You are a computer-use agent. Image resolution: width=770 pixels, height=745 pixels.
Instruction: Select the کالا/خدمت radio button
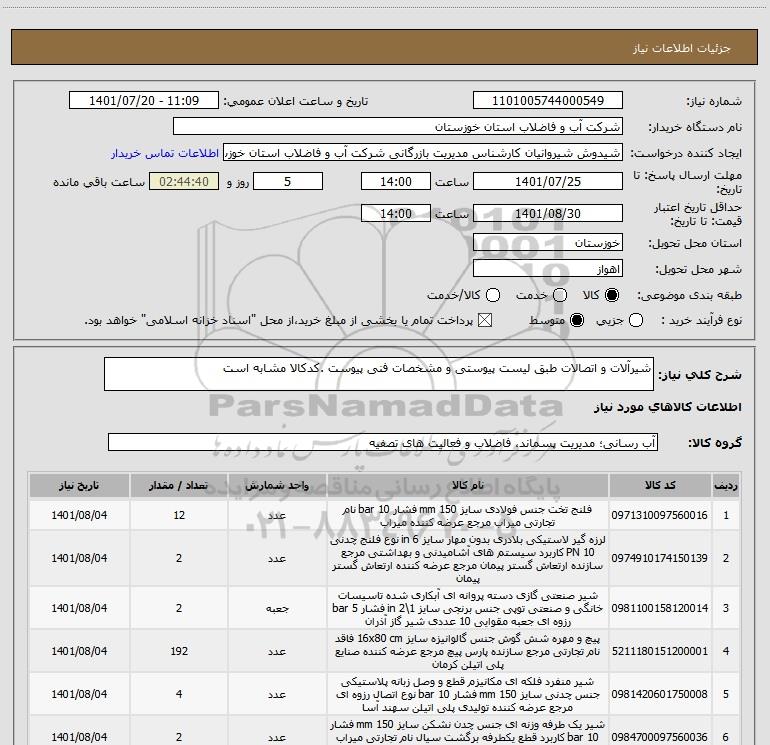coord(493,295)
